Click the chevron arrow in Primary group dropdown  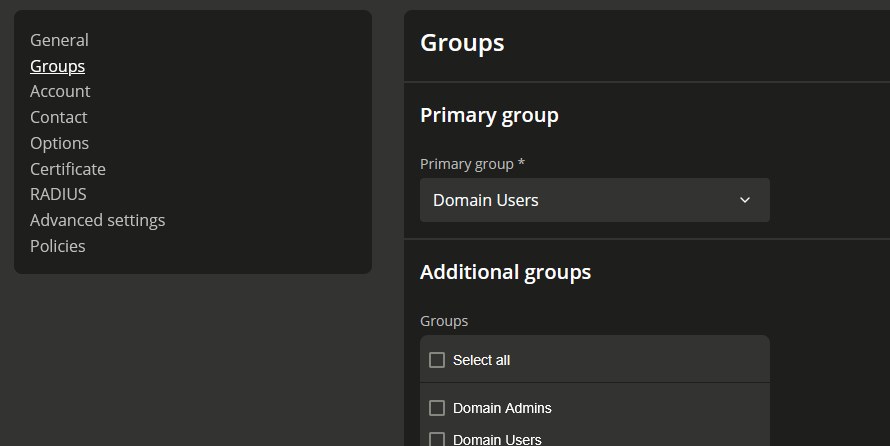[x=745, y=200]
